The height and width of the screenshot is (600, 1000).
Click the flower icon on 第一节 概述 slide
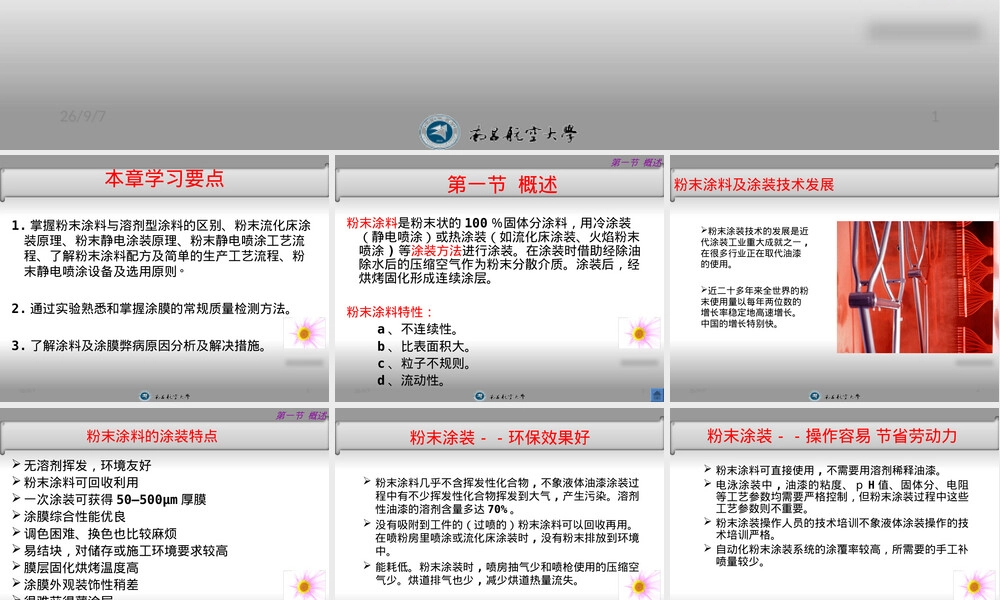(640, 333)
